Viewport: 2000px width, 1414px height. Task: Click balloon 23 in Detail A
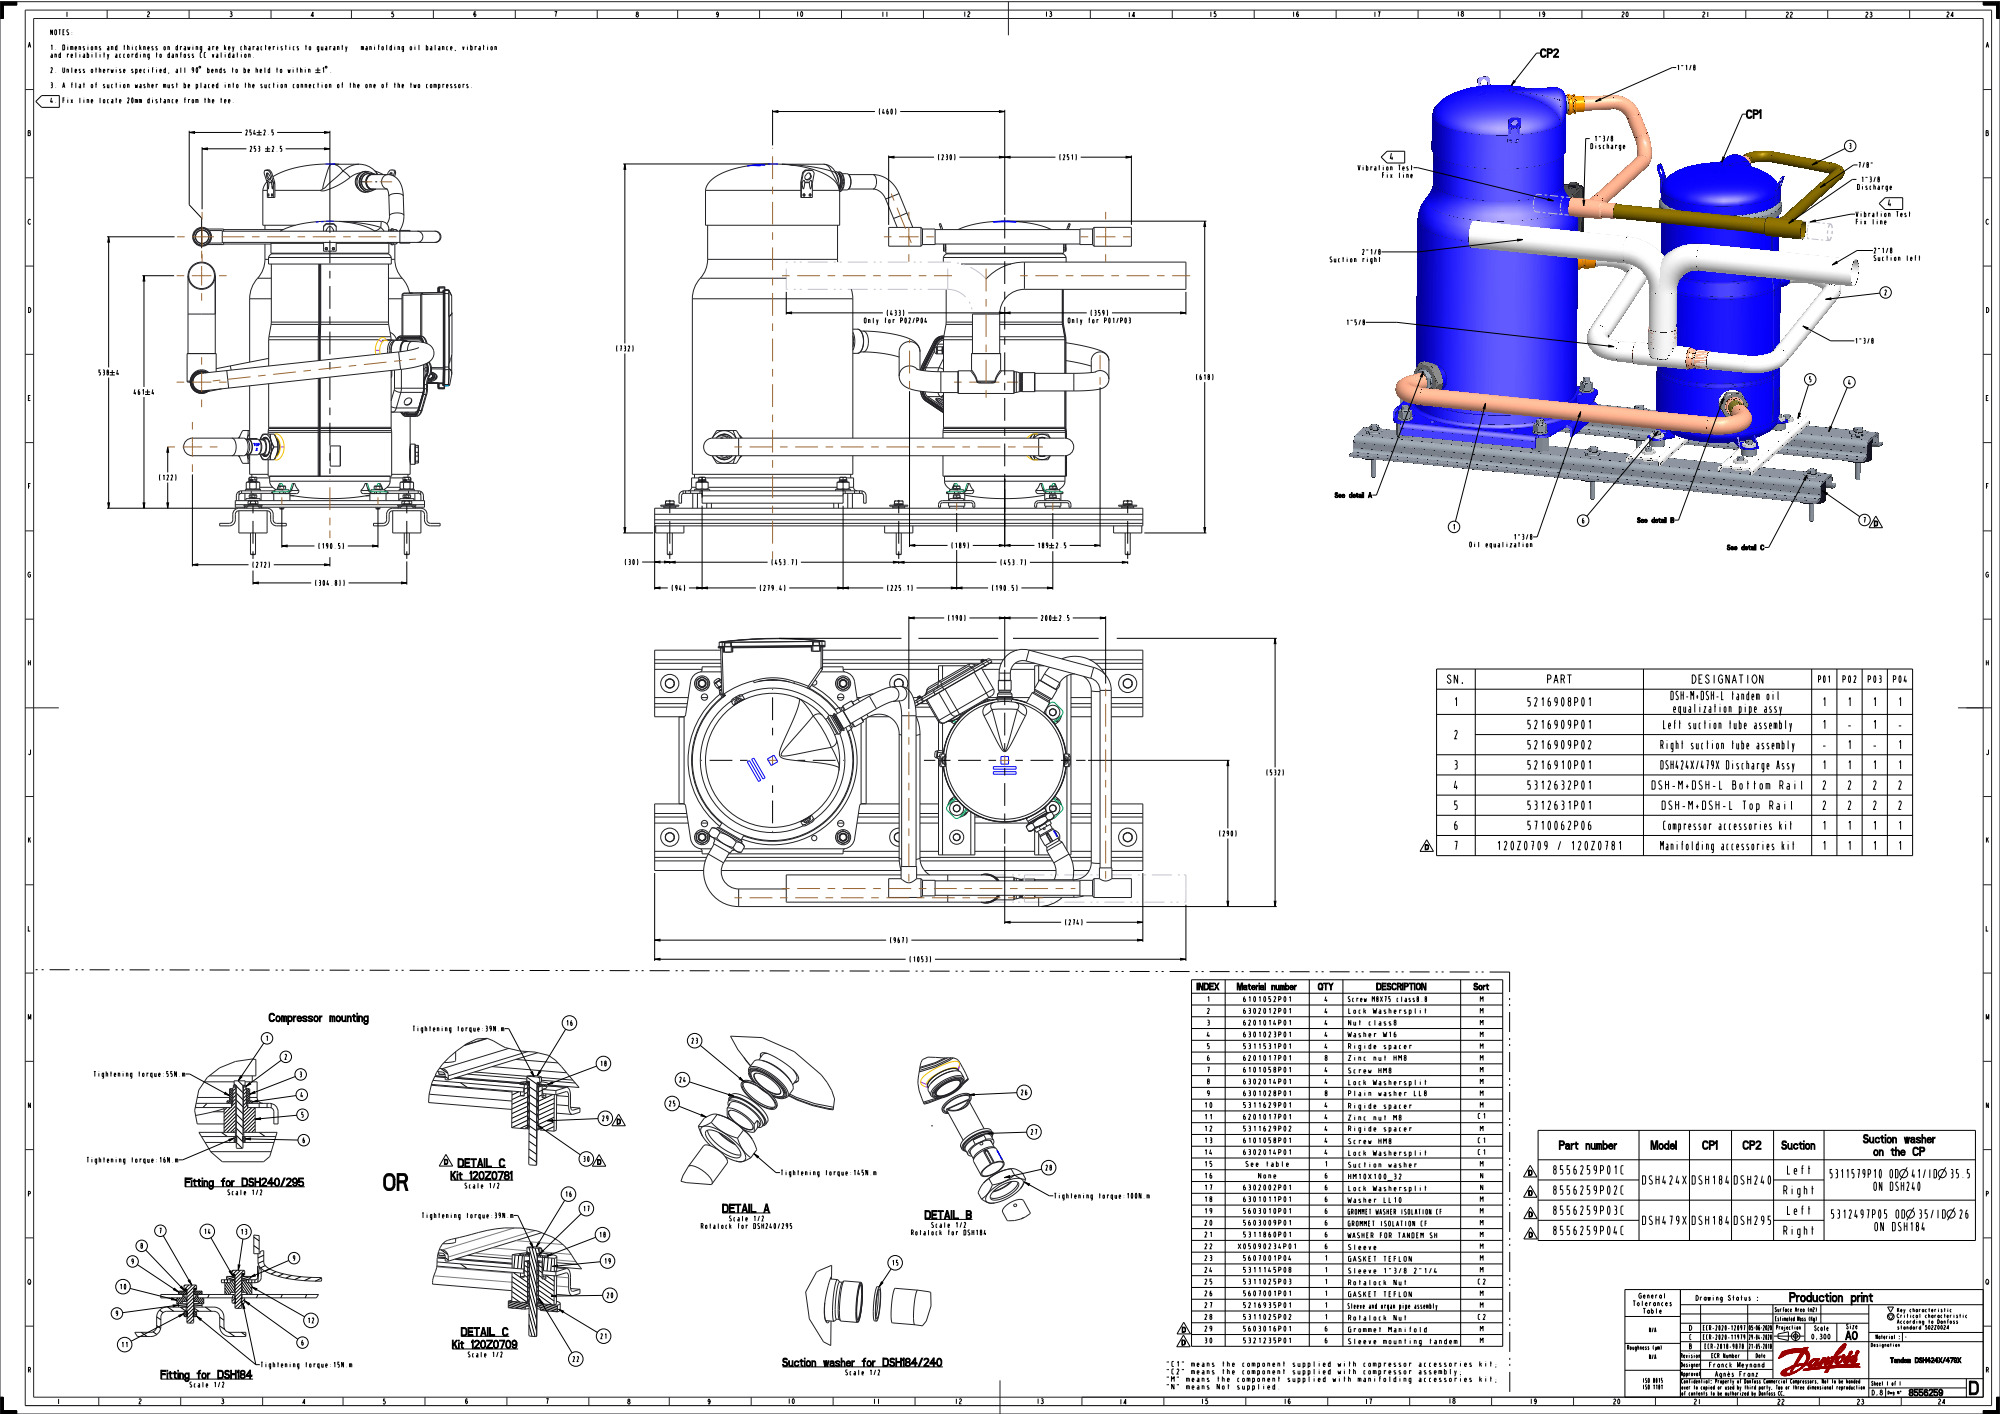pos(694,1041)
